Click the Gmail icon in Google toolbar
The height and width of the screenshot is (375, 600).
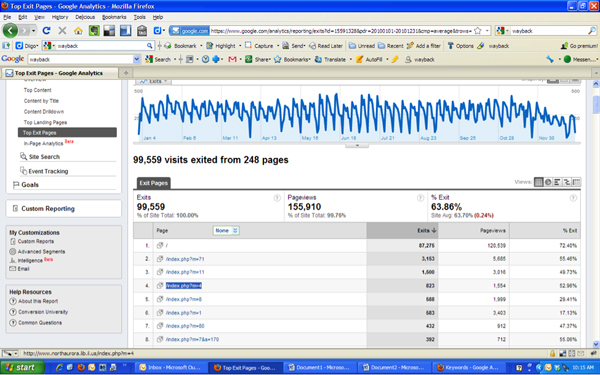point(232,59)
